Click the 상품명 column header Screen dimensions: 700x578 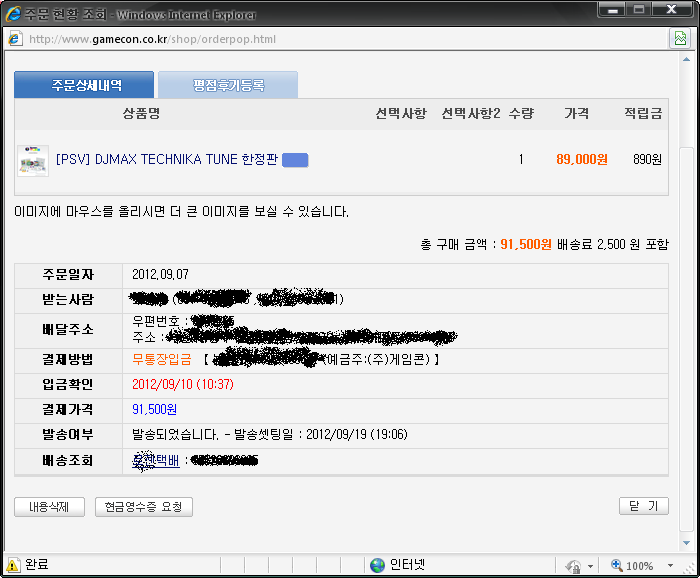tap(141, 113)
